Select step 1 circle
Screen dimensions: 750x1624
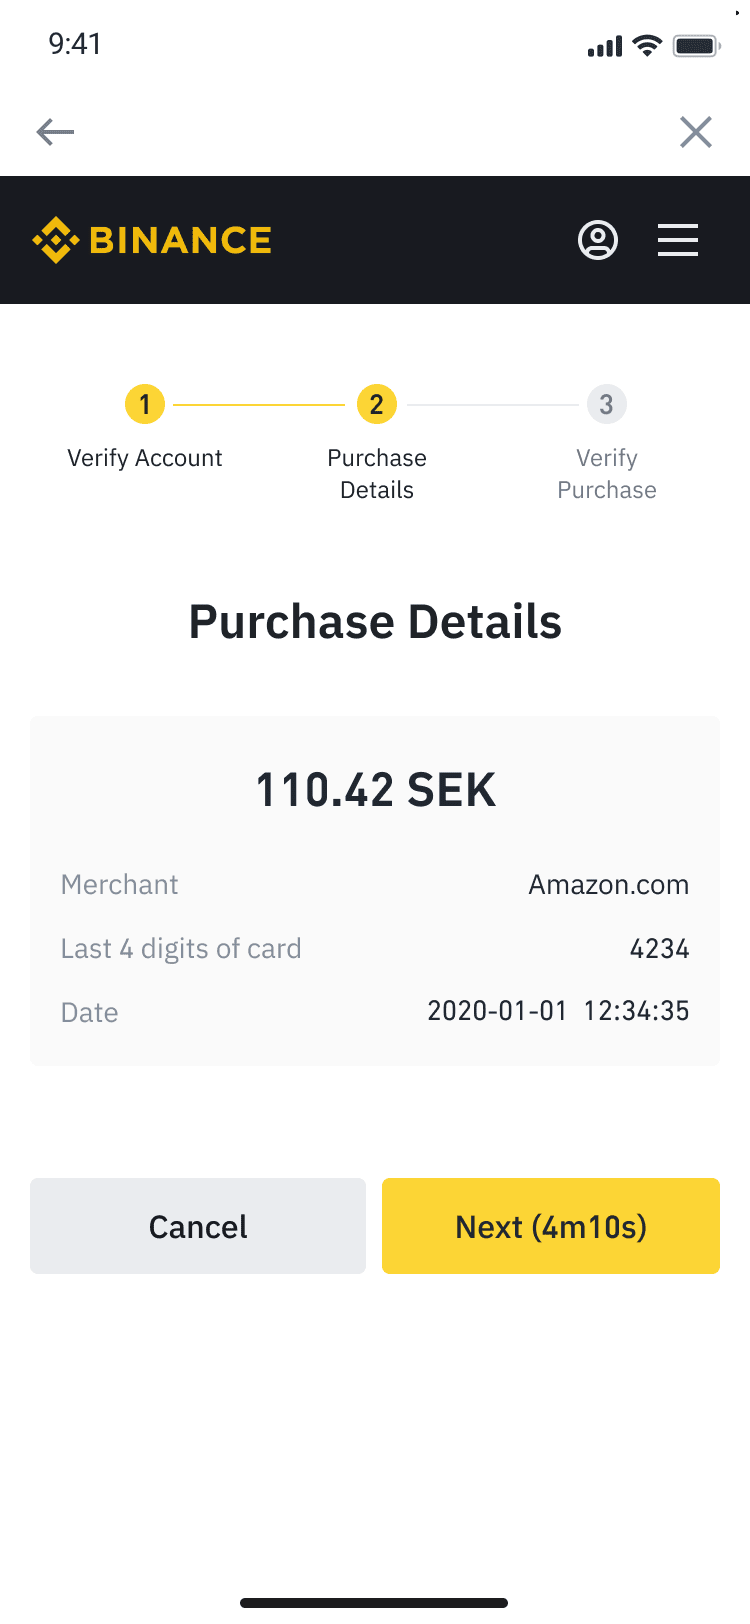[x=145, y=404]
